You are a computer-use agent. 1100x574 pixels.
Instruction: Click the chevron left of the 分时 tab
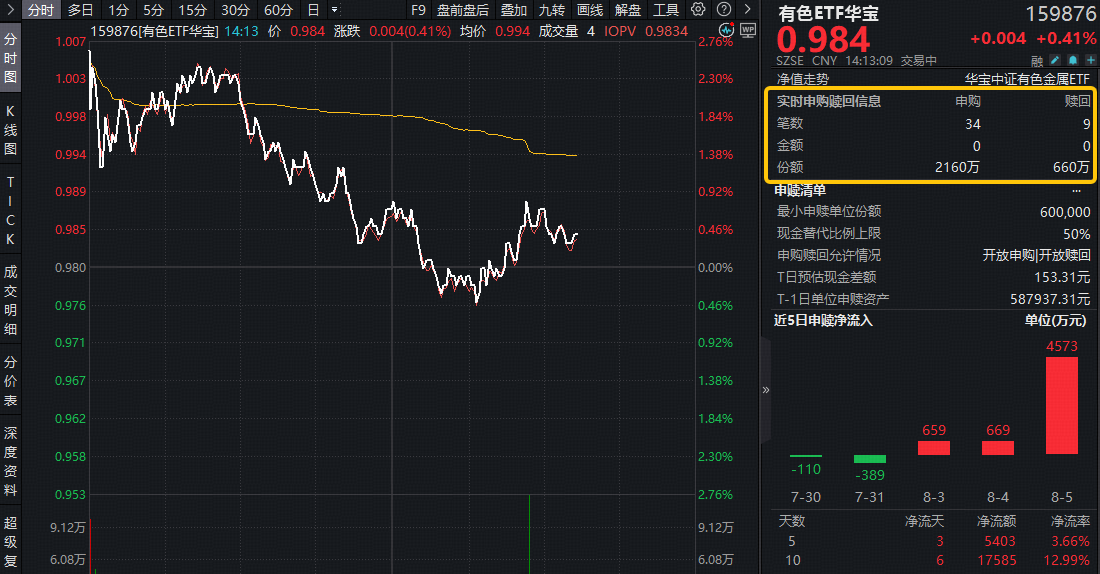tap(10, 10)
